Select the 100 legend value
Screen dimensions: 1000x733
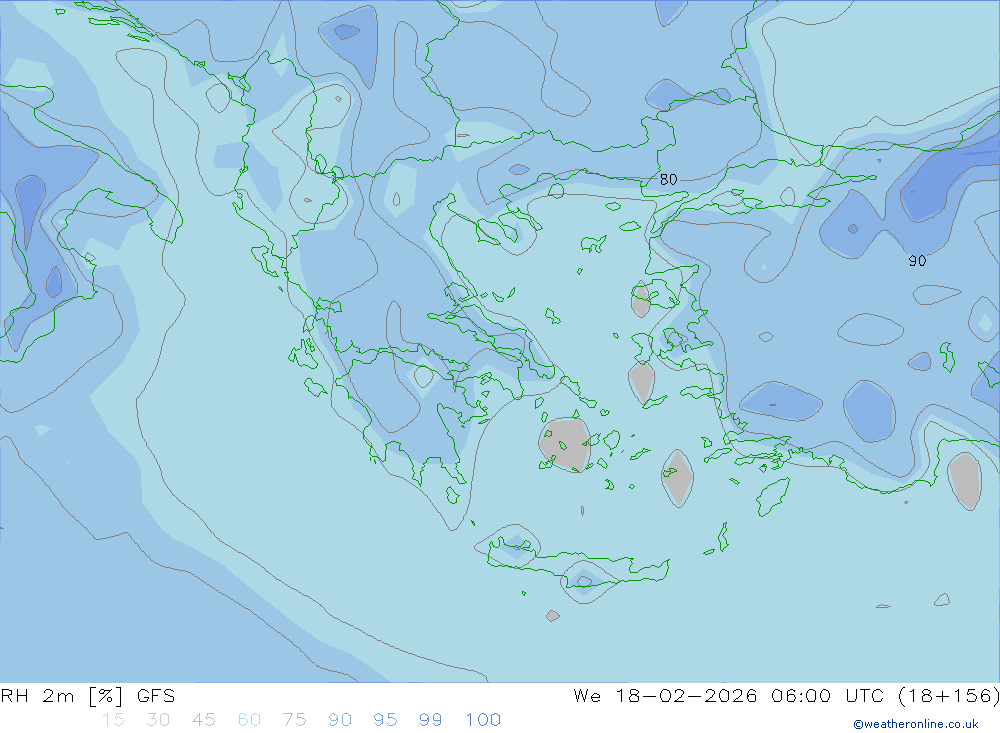[483, 720]
